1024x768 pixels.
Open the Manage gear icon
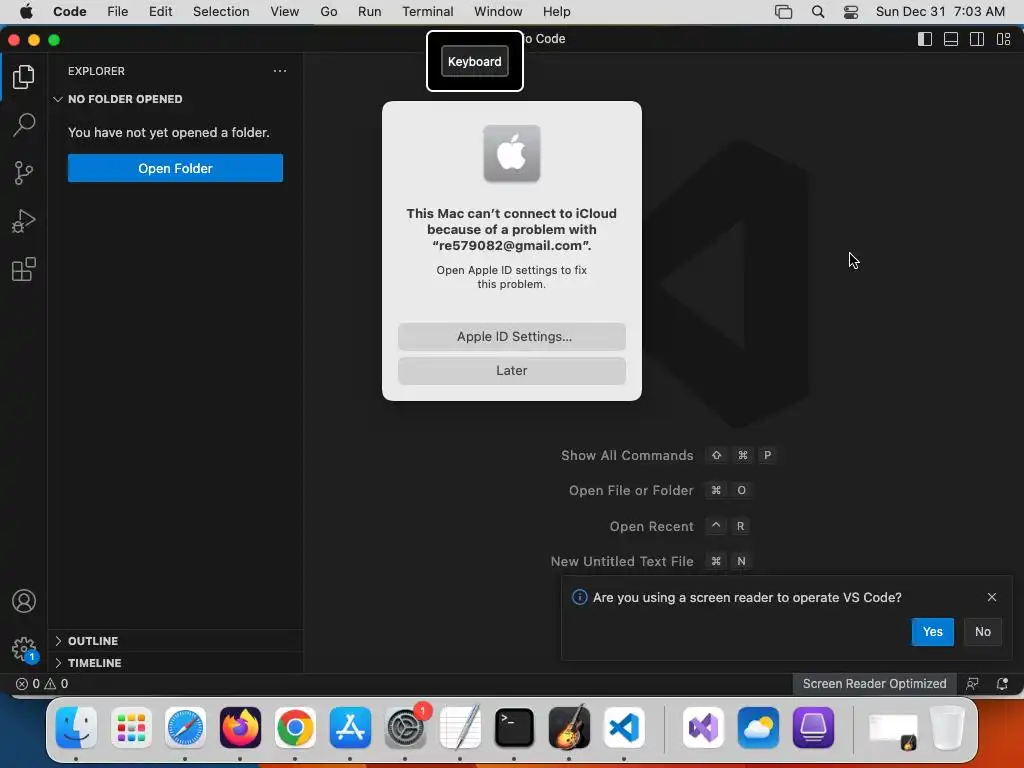tap(24, 649)
